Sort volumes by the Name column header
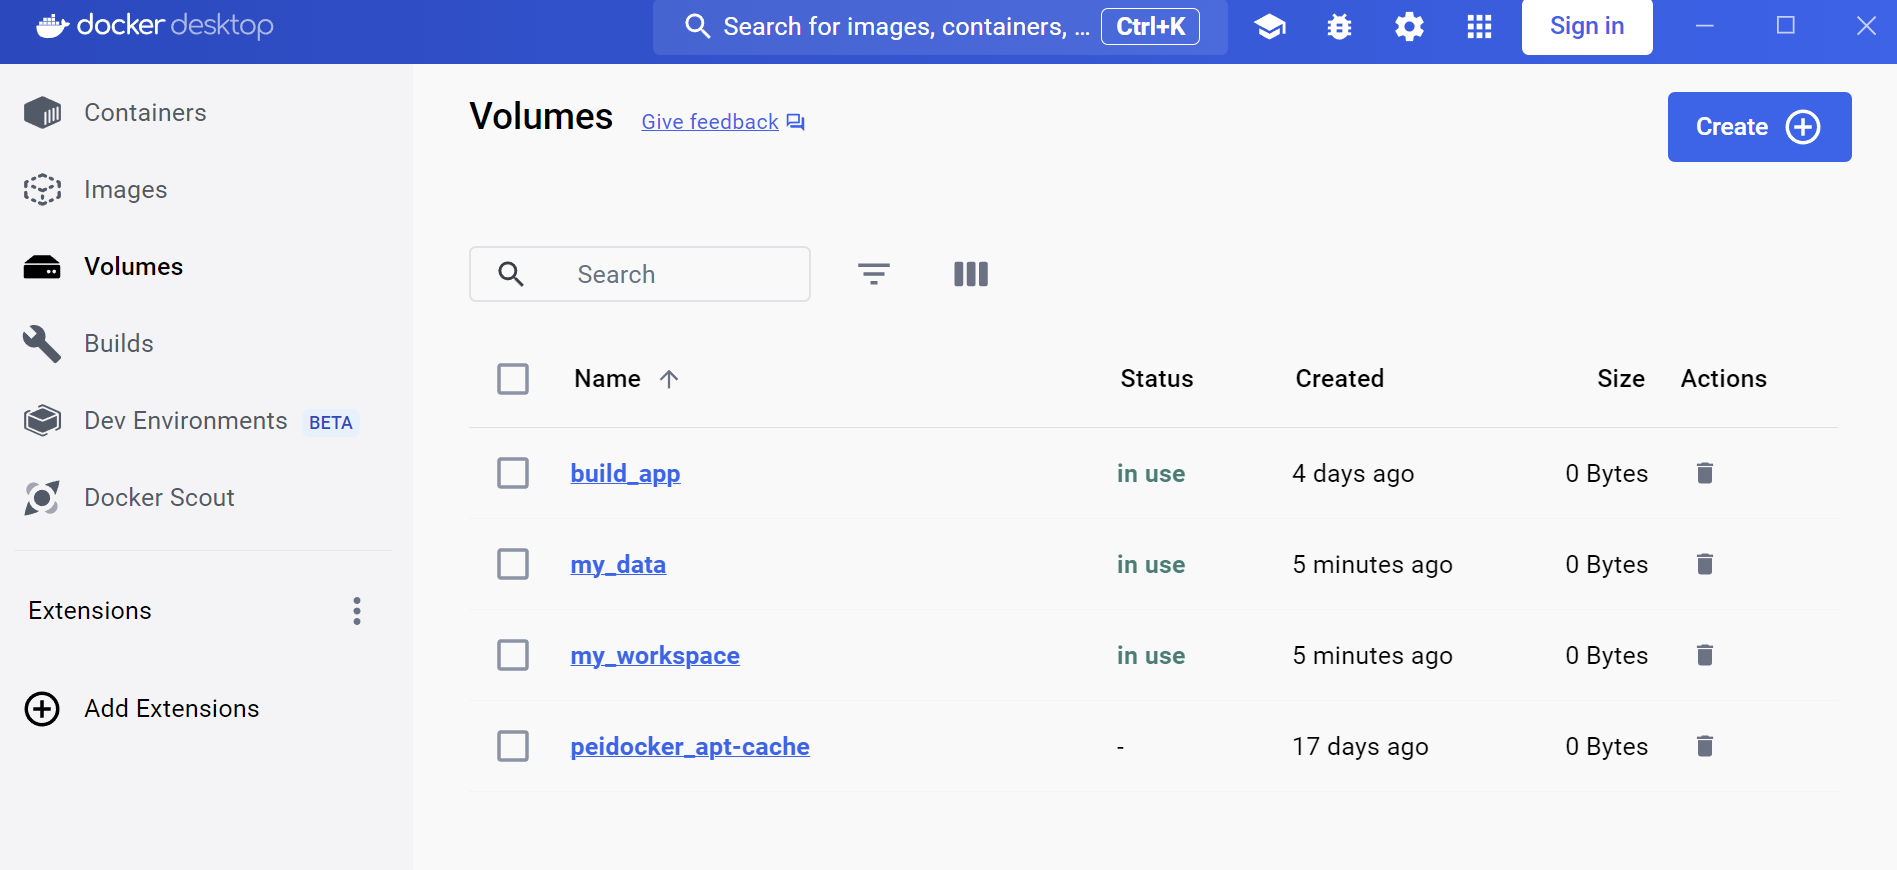The image size is (1897, 870). (x=608, y=379)
